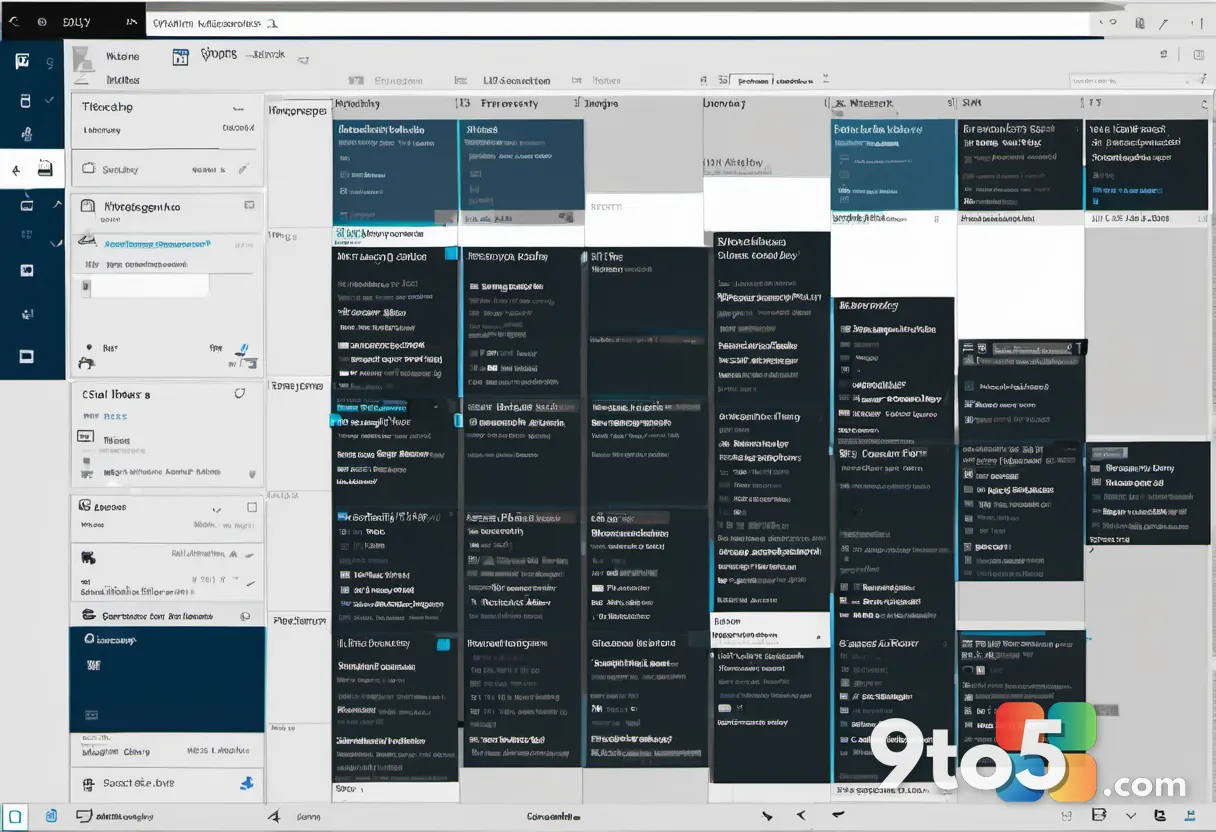
Task: Focus the wide white address field
Action: point(618,23)
